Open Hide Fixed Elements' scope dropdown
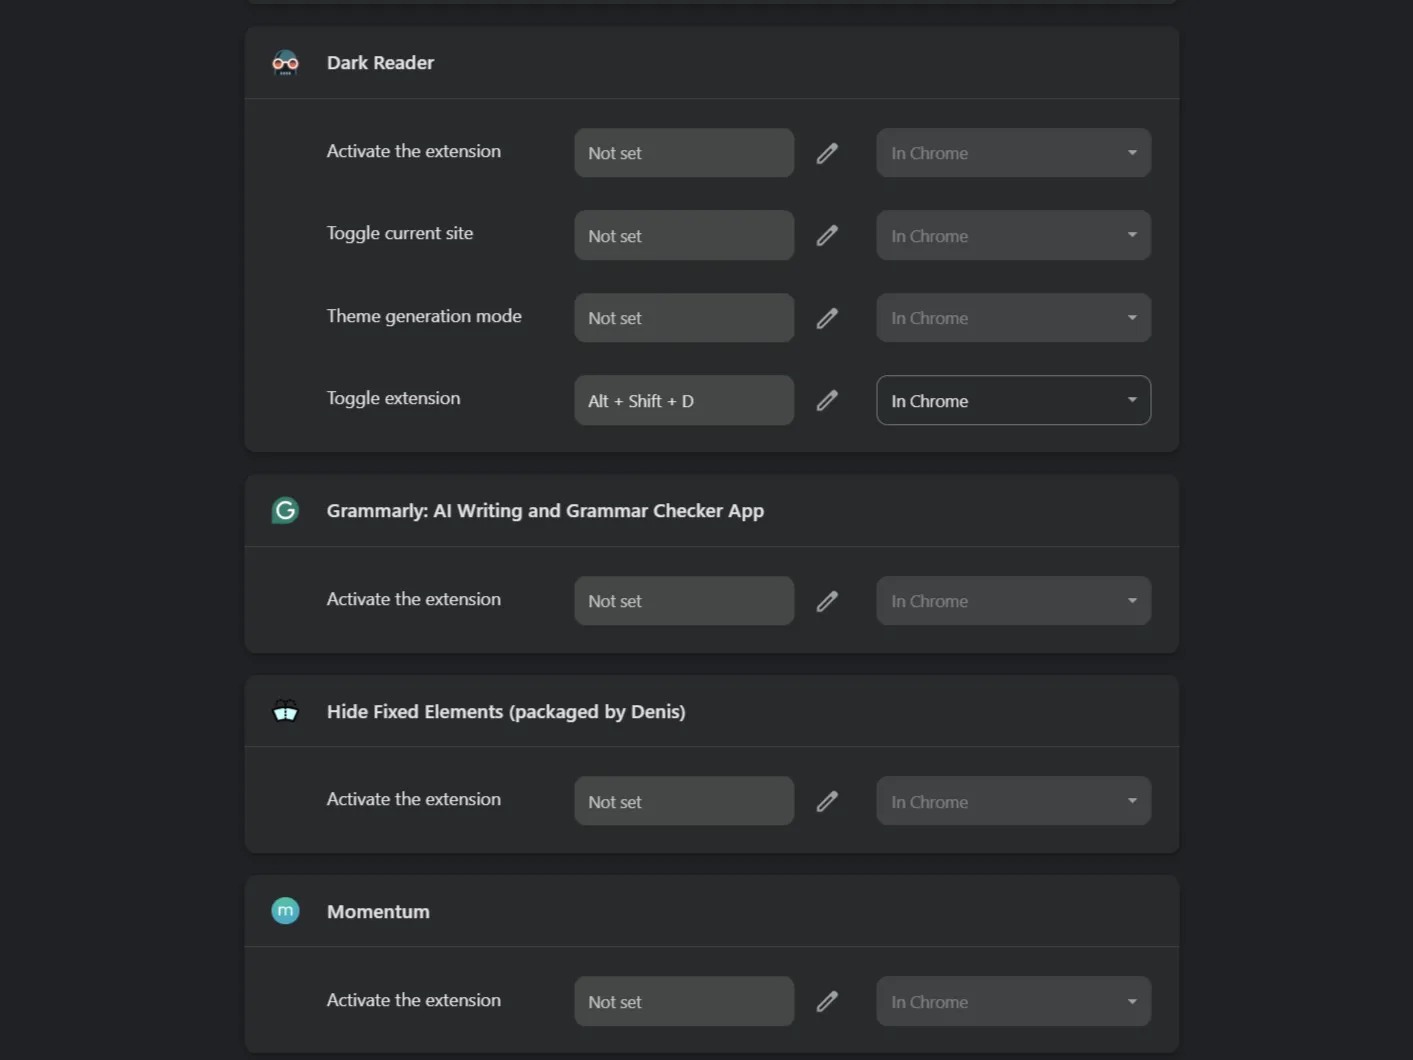 [x=1013, y=800]
